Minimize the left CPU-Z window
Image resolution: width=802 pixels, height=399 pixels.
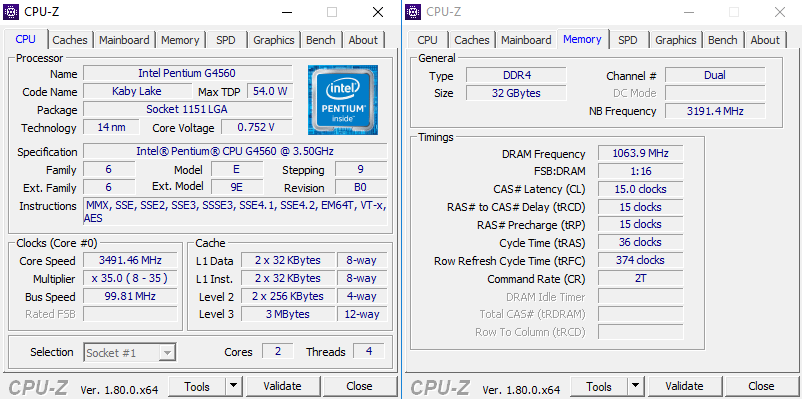[288, 12]
